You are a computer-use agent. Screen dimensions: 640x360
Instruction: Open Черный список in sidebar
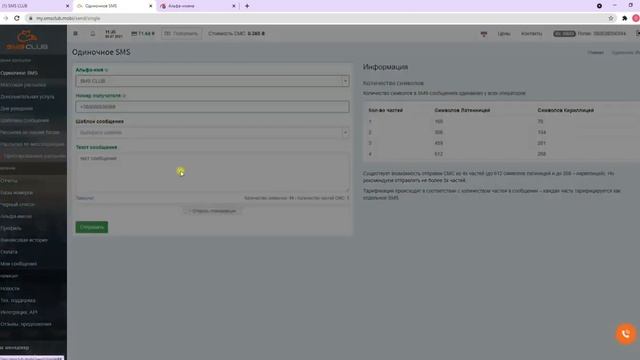coord(17,204)
